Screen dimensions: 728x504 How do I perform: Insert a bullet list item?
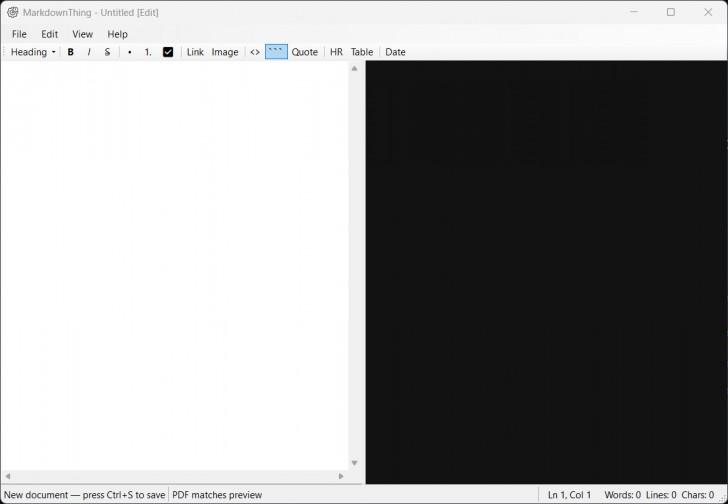point(130,52)
